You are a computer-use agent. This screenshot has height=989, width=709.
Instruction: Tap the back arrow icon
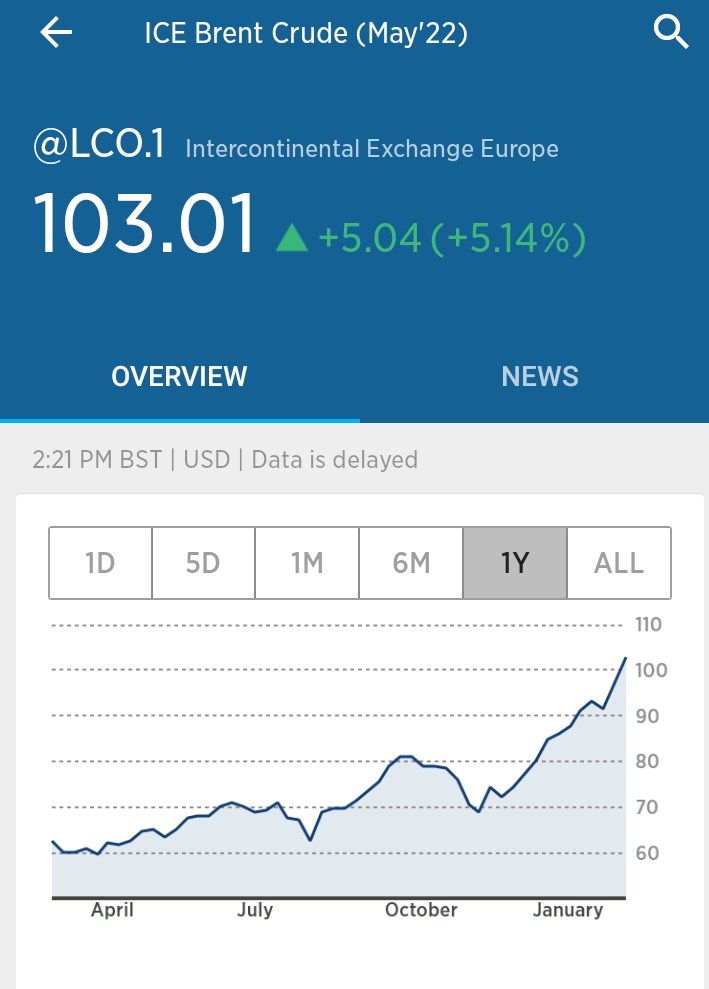pyautogui.click(x=56, y=33)
